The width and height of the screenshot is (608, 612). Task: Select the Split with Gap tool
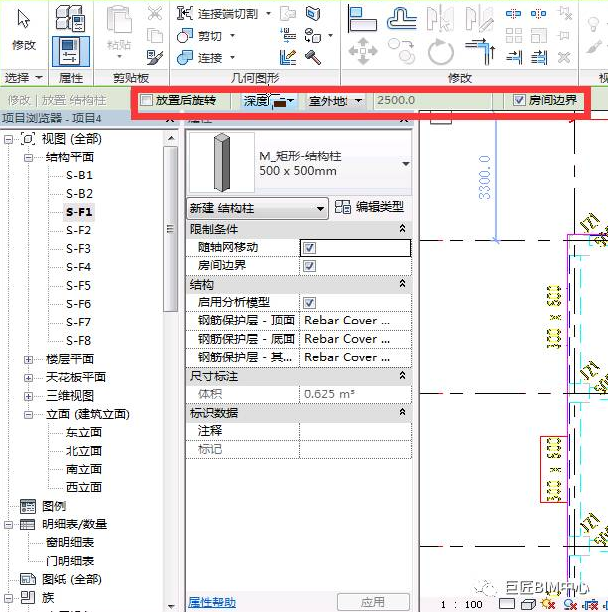539,14
